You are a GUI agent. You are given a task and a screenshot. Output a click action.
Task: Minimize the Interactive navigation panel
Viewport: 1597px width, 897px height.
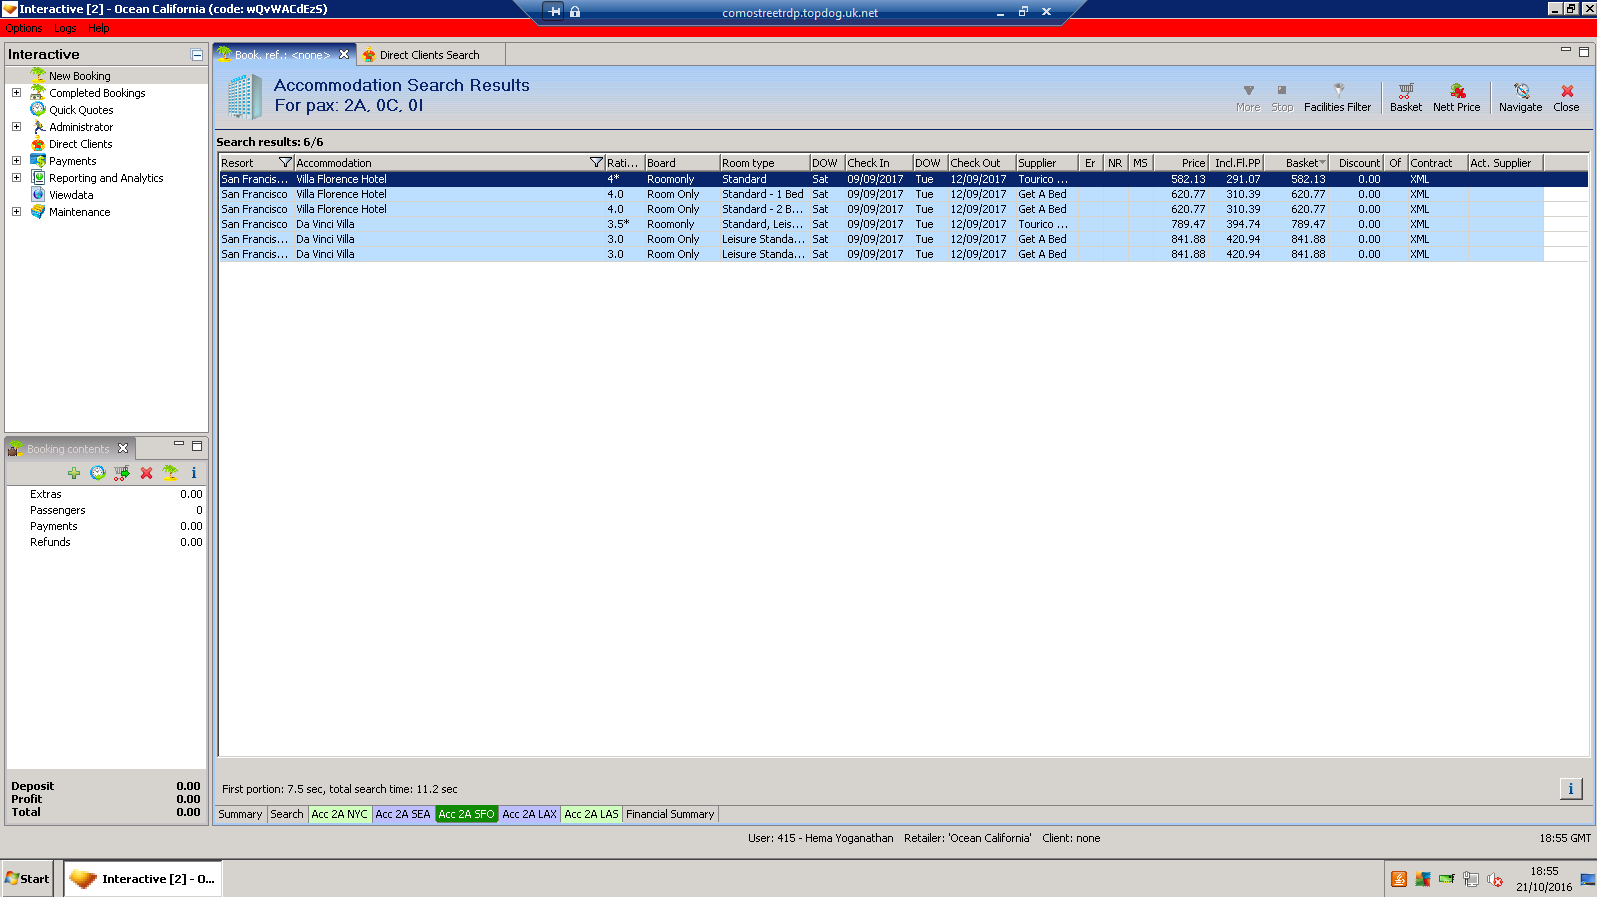click(x=197, y=55)
